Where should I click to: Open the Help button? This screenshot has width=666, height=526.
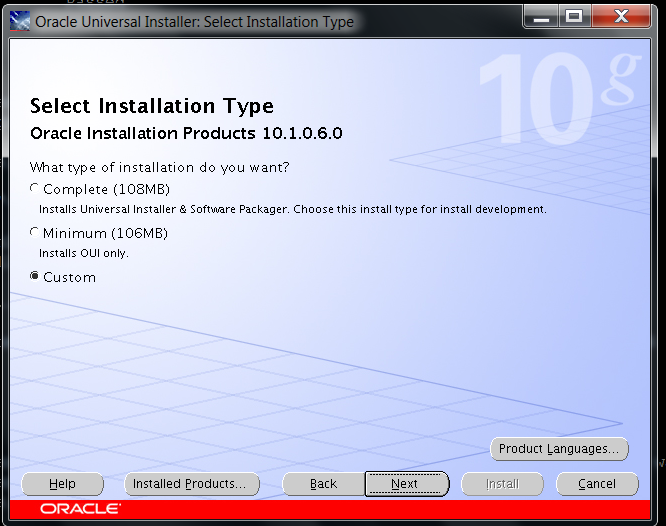coord(62,484)
